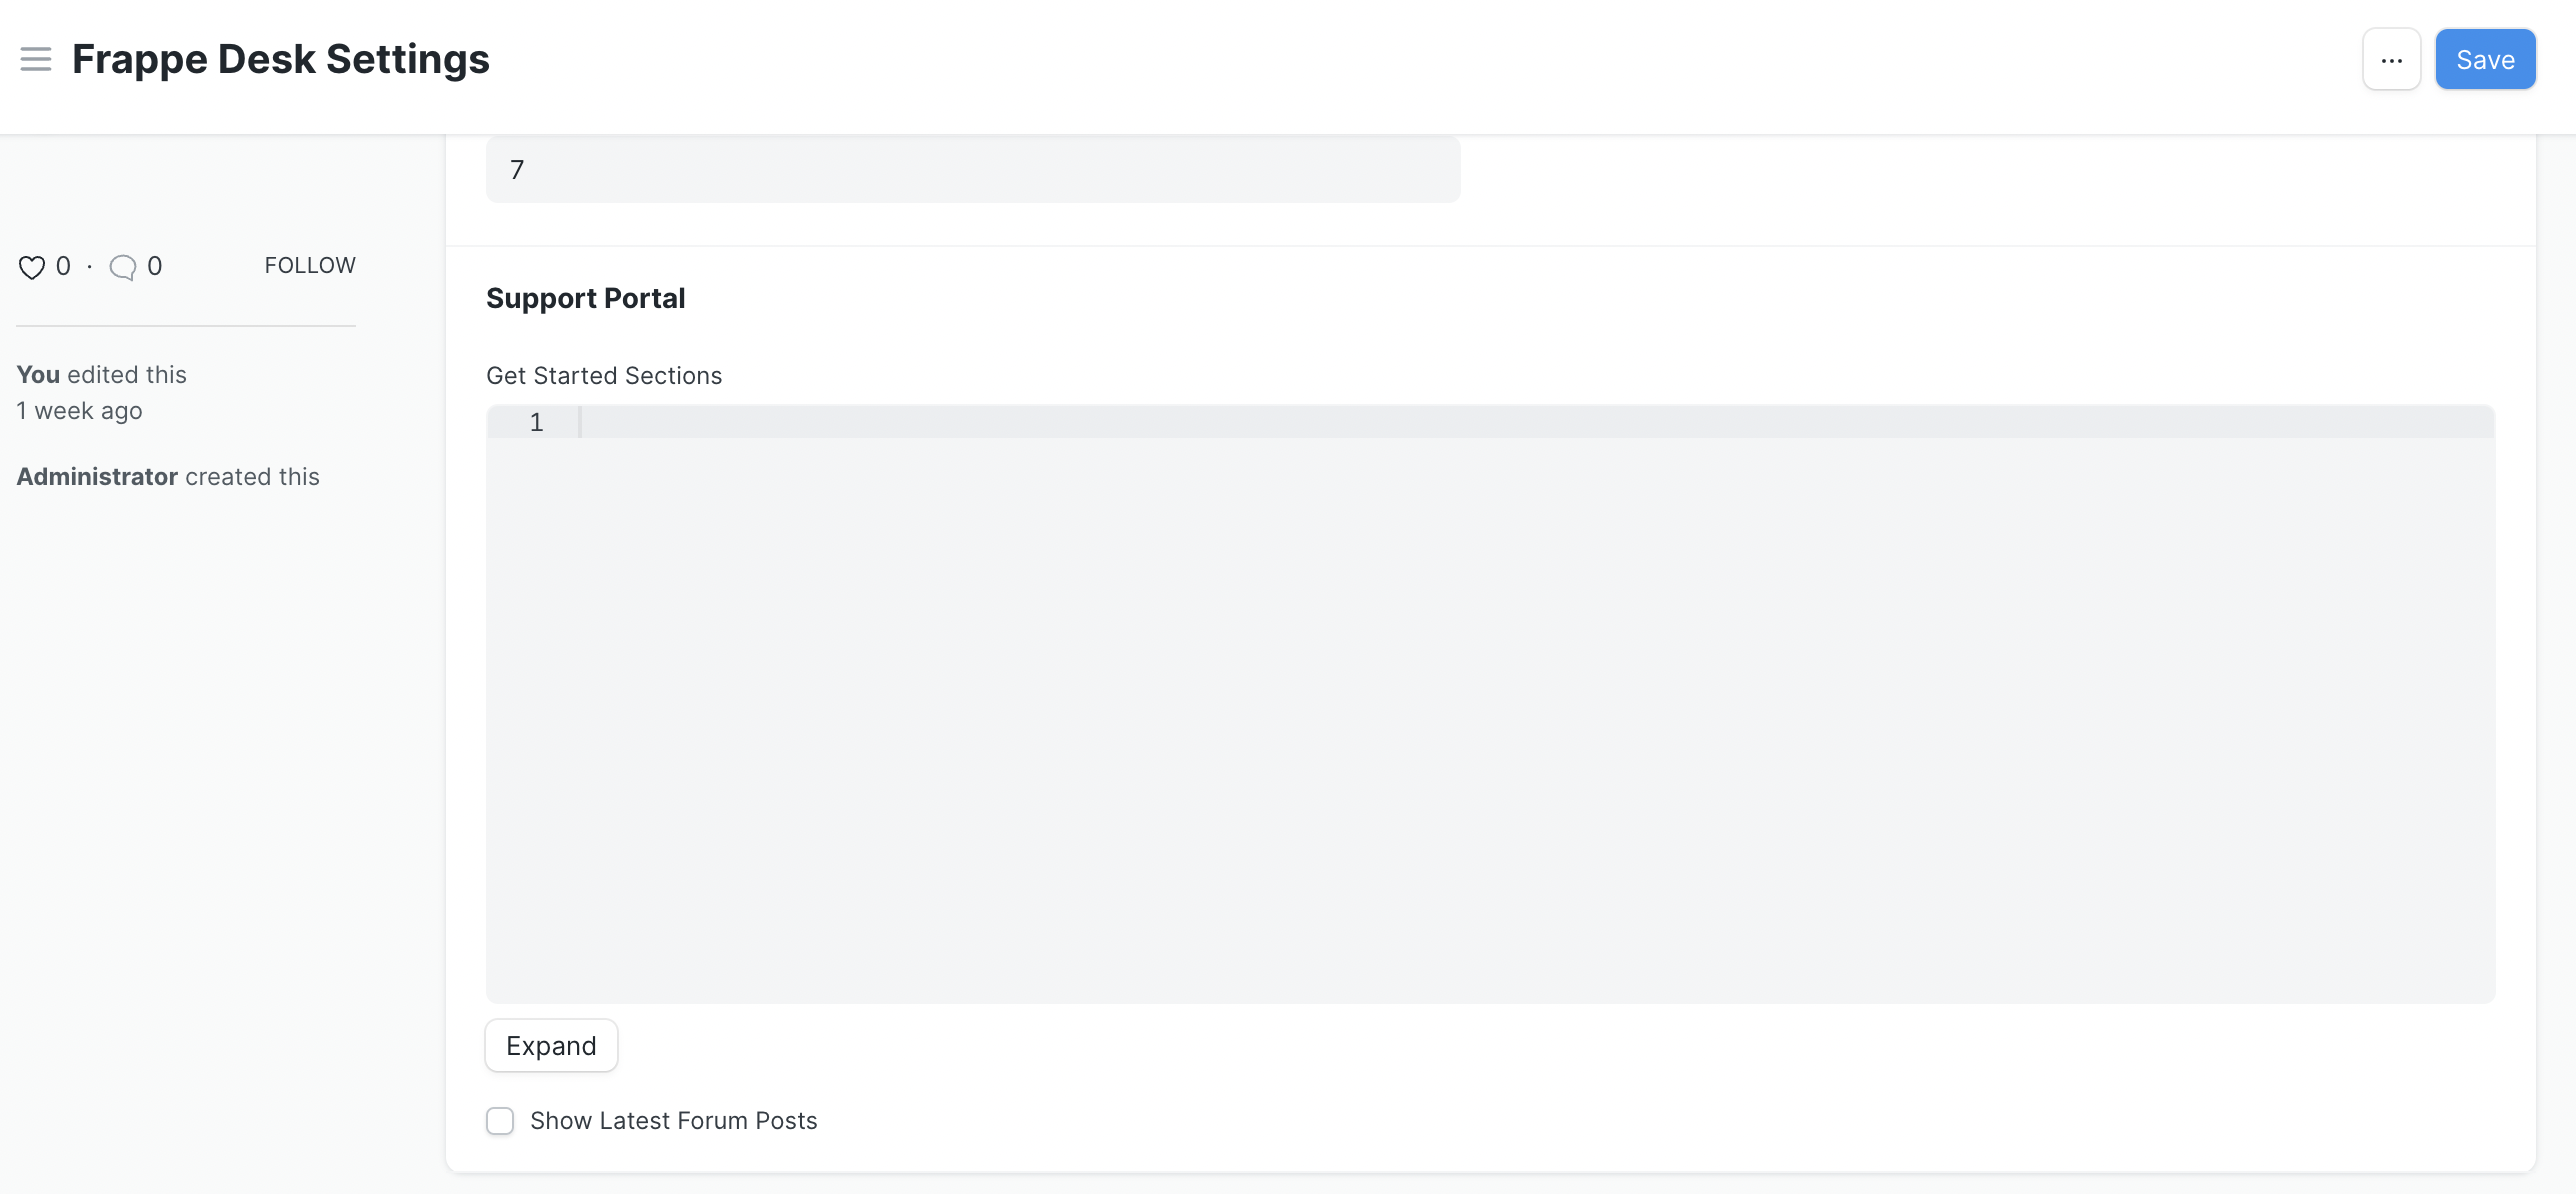Click line number 1 in the editor gutter
2576x1194 pixels.
click(x=536, y=422)
